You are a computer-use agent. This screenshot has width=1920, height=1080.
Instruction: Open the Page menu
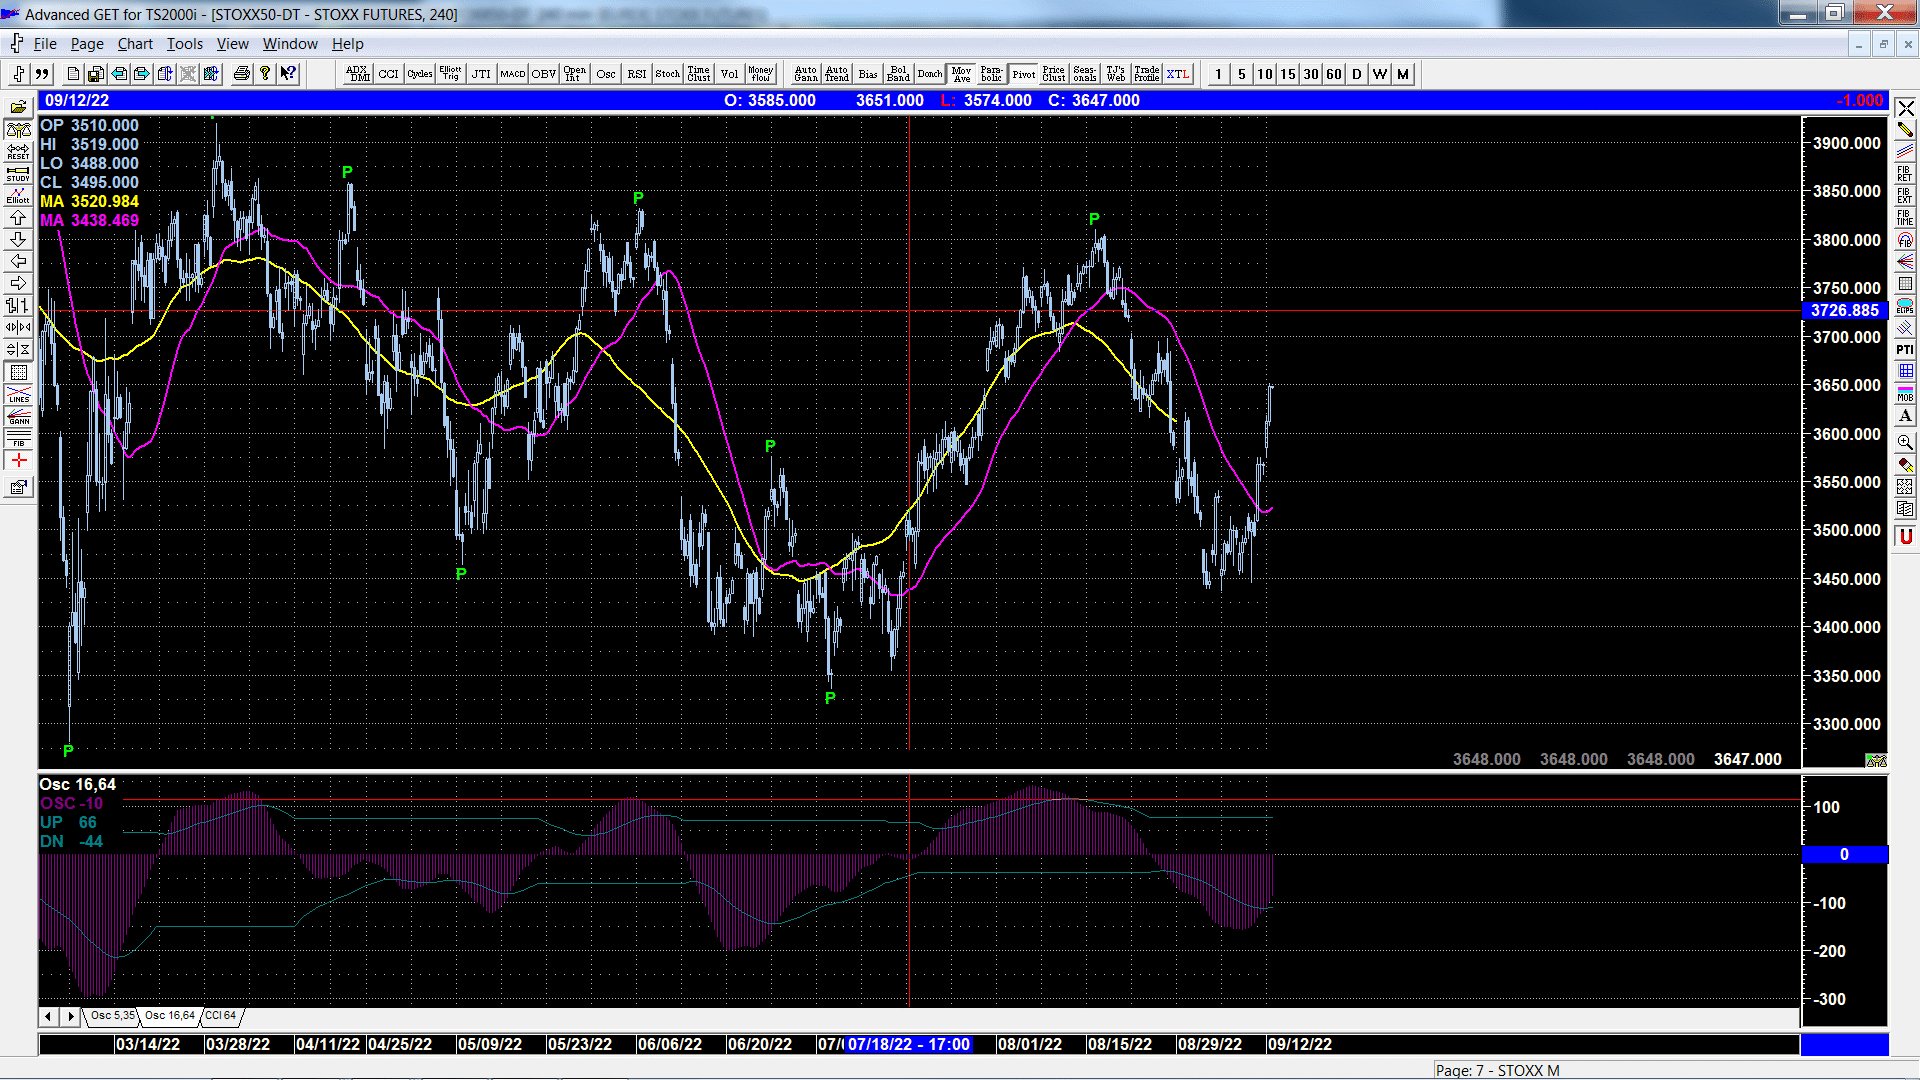(87, 44)
